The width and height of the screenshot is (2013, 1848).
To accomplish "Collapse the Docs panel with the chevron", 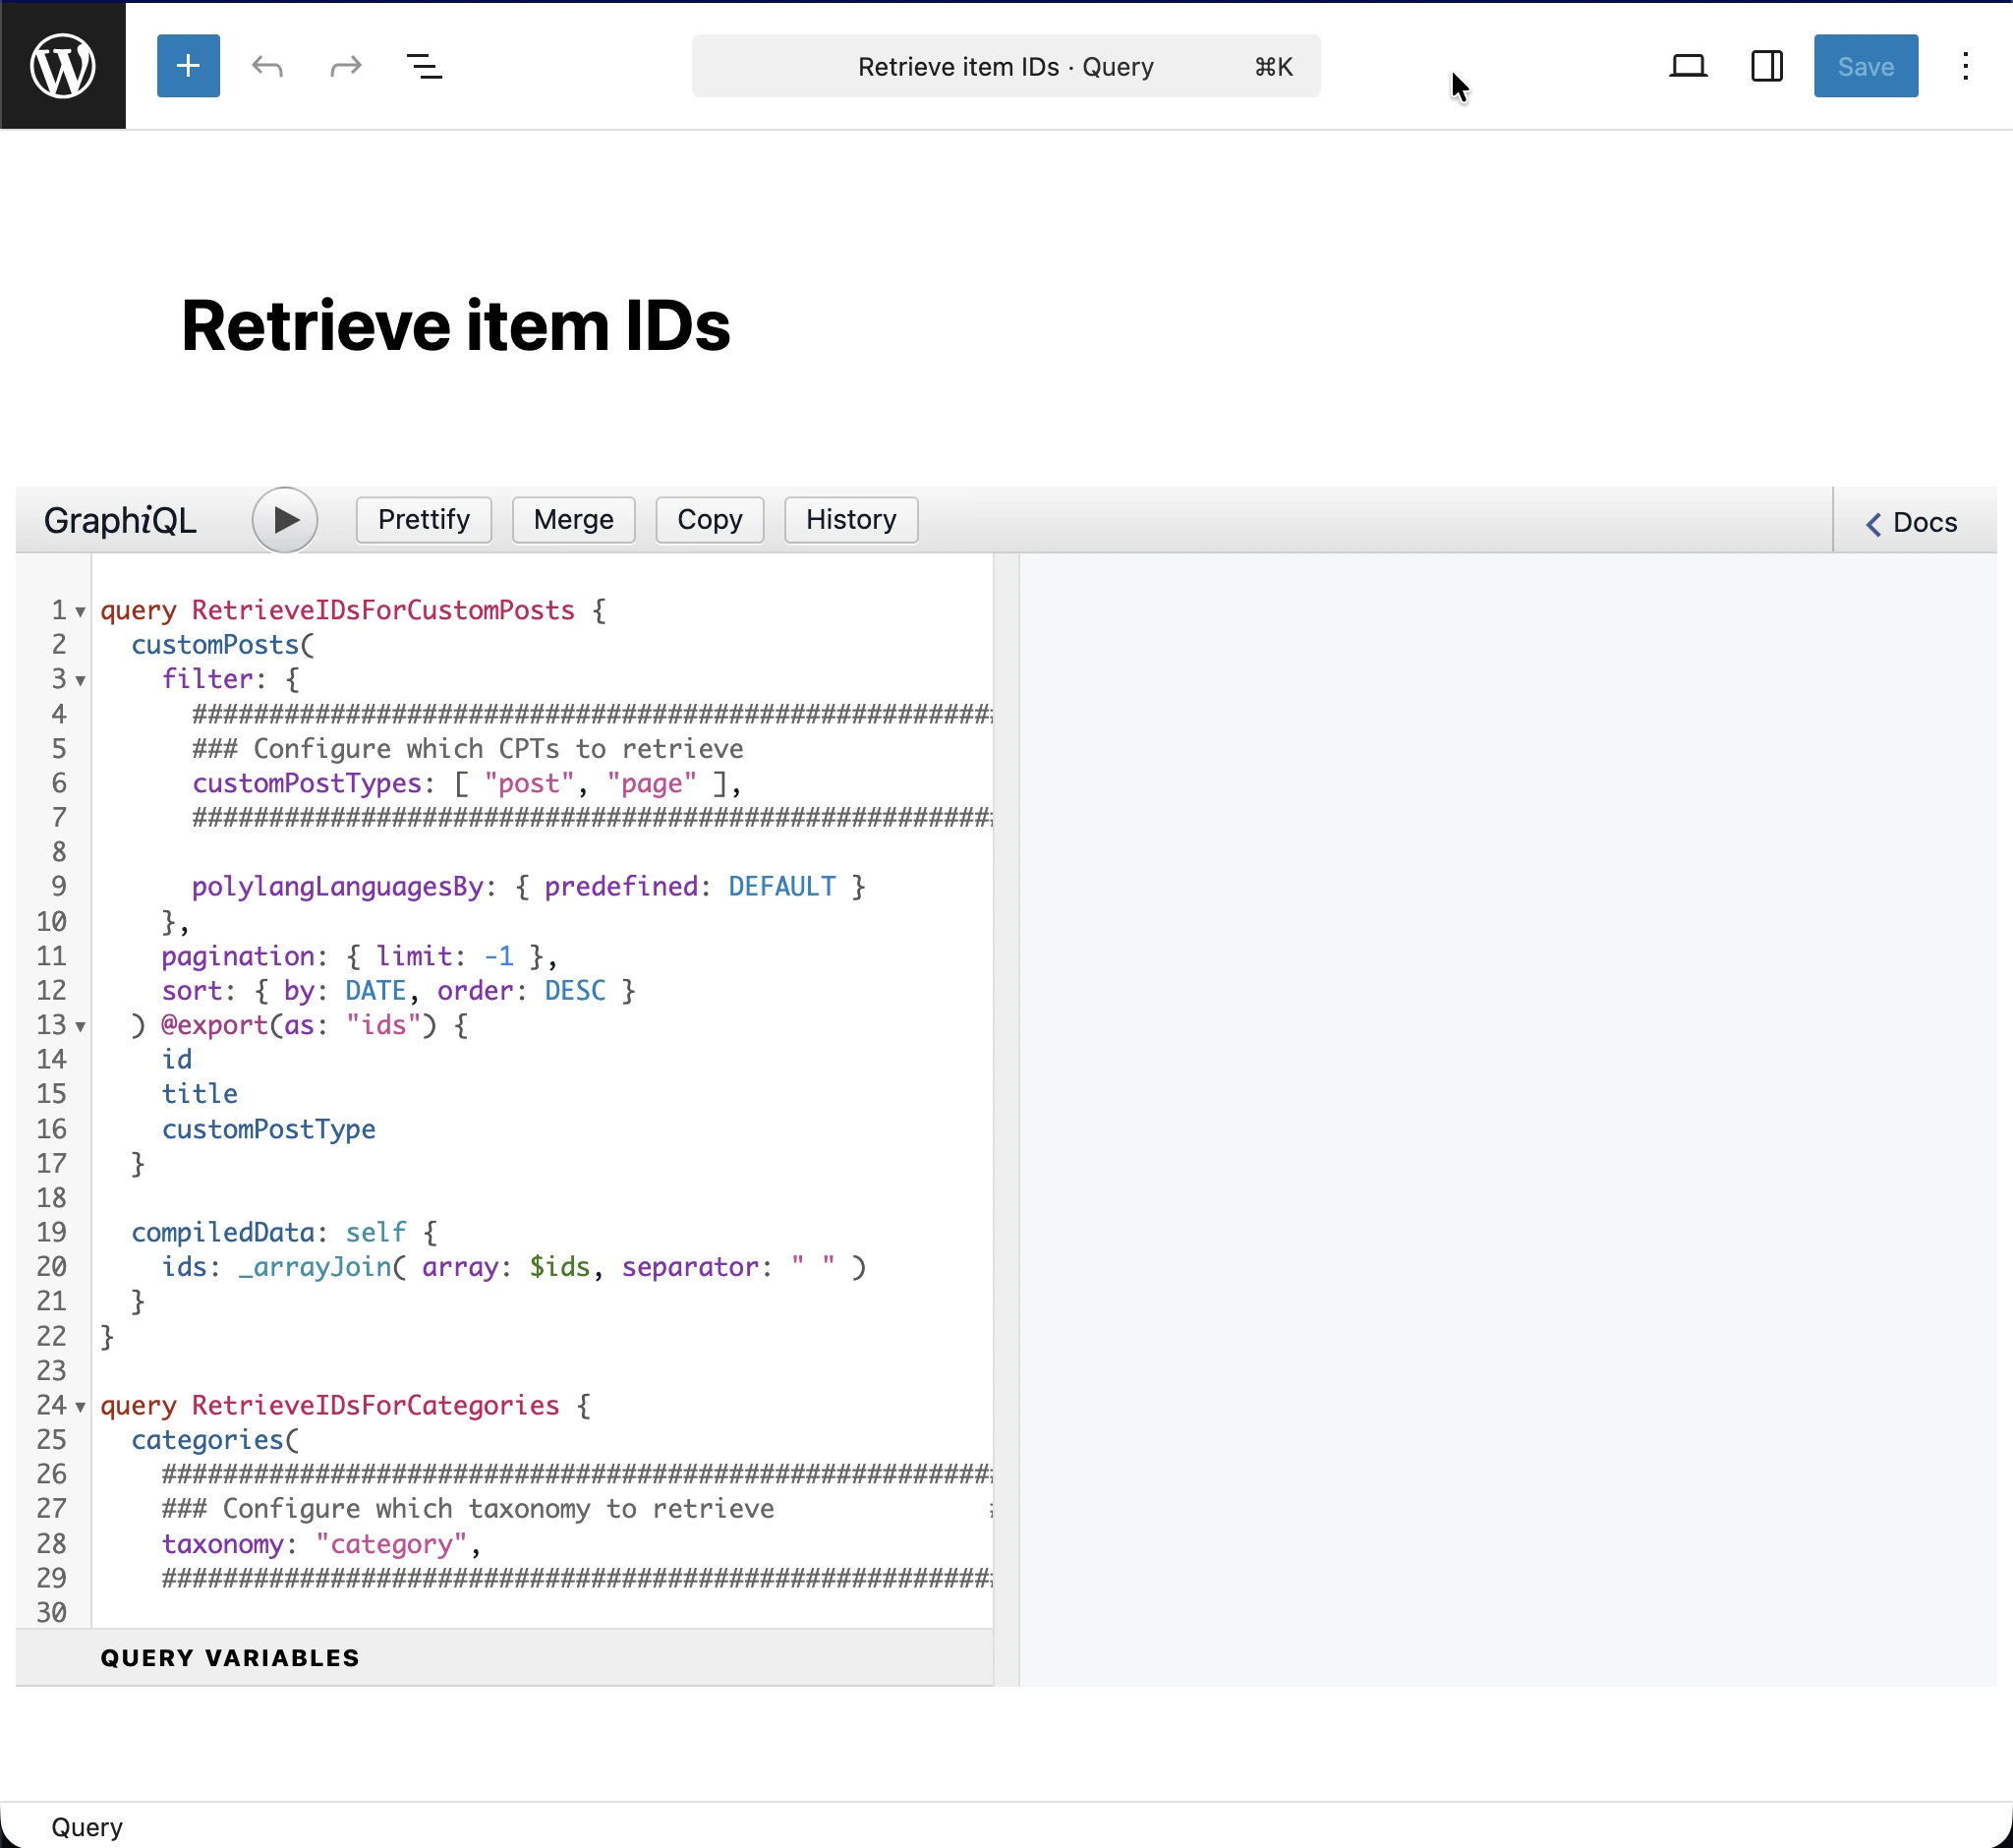I will pyautogui.click(x=1873, y=523).
